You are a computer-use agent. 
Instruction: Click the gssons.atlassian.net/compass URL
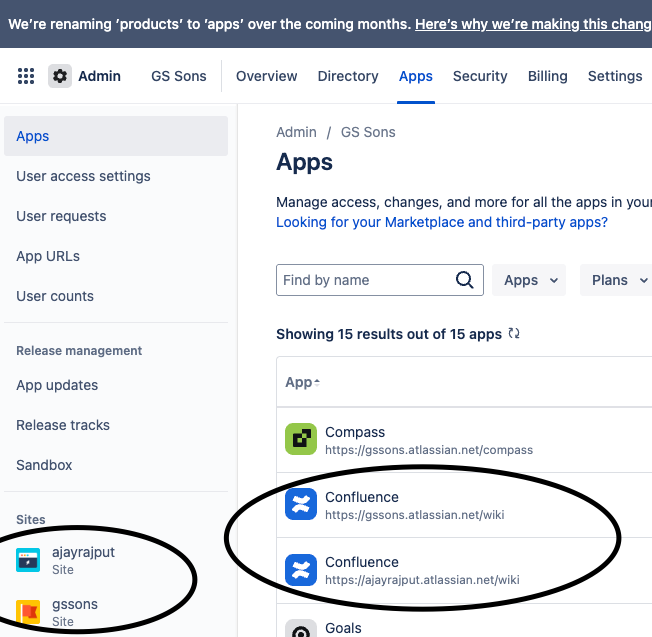tap(429, 450)
